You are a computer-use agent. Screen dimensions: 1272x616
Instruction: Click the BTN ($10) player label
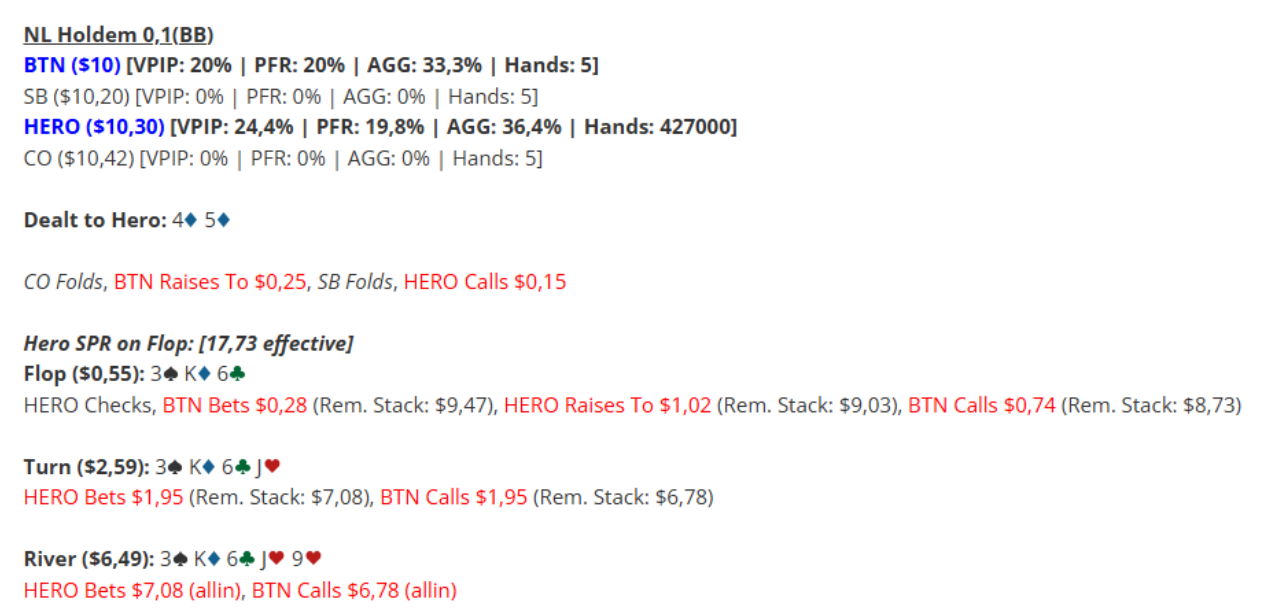pyautogui.click(x=72, y=66)
